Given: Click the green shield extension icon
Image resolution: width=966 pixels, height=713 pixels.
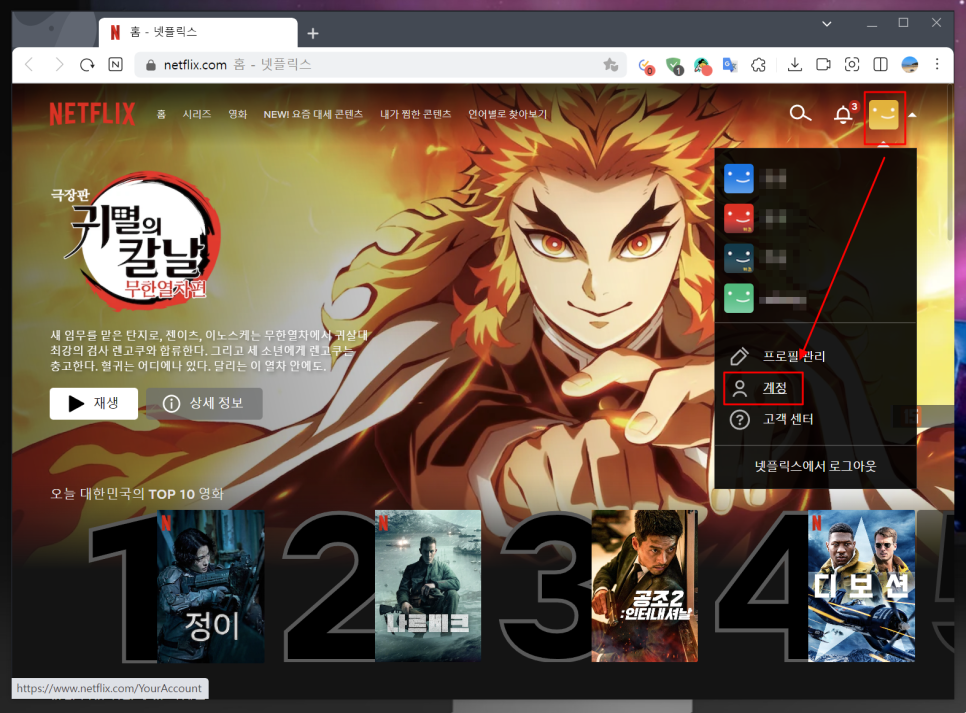Looking at the screenshot, I should tap(674, 65).
